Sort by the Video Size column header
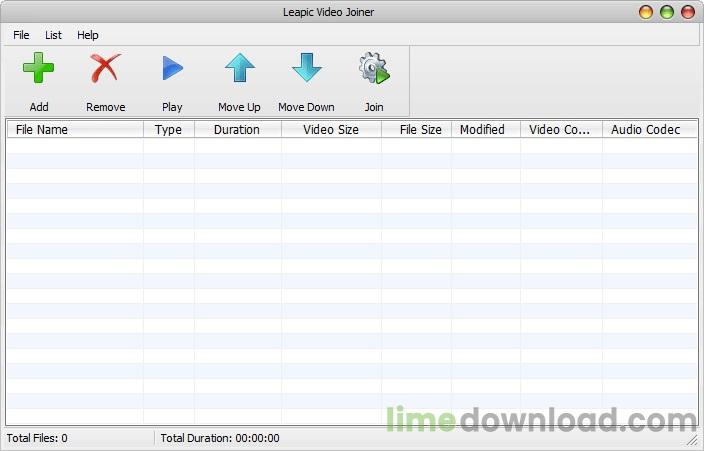Viewport: 704px width, 451px height. (x=331, y=130)
